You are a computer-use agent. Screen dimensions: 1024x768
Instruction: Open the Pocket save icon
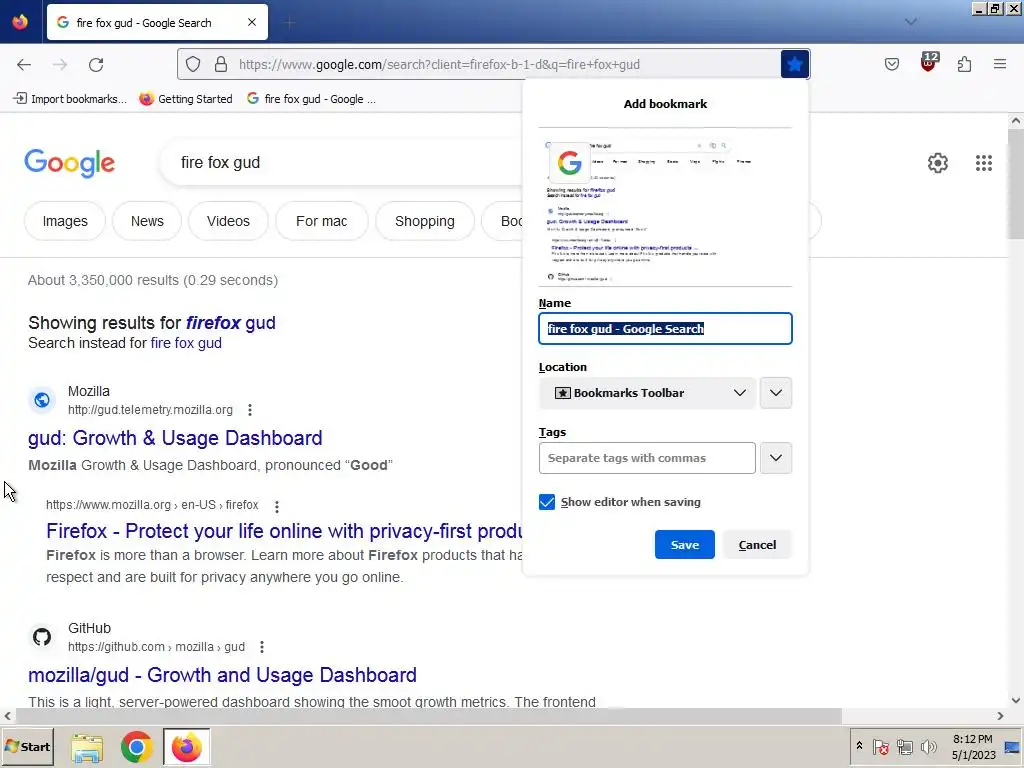[x=891, y=64]
